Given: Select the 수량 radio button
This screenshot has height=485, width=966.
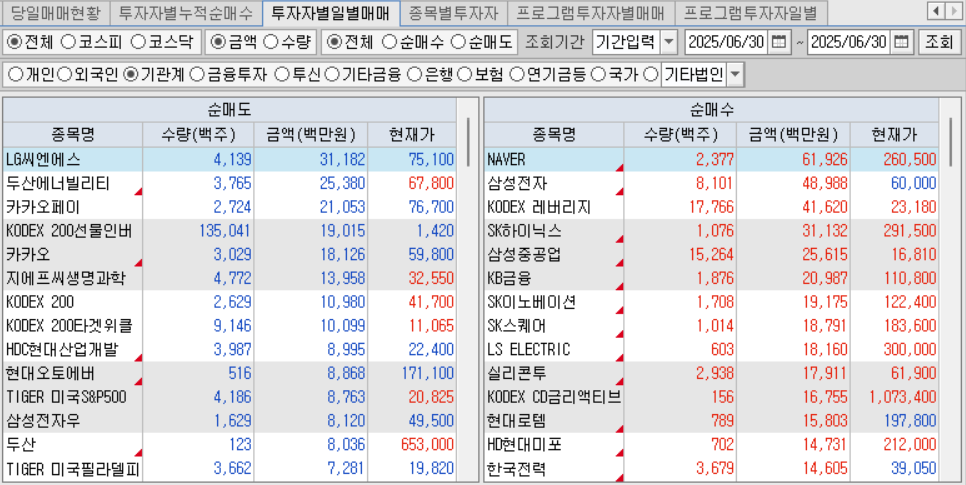Looking at the screenshot, I should click(x=270, y=42).
